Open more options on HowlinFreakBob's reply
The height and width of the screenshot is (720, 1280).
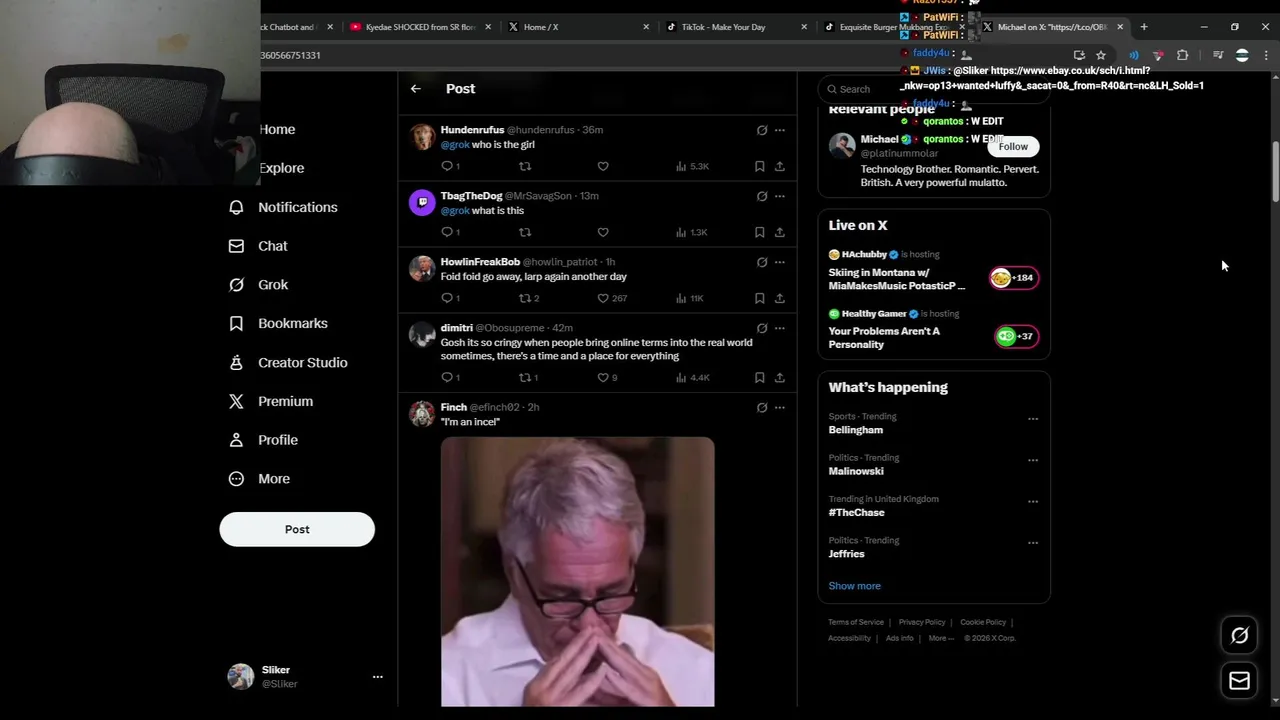click(780, 262)
